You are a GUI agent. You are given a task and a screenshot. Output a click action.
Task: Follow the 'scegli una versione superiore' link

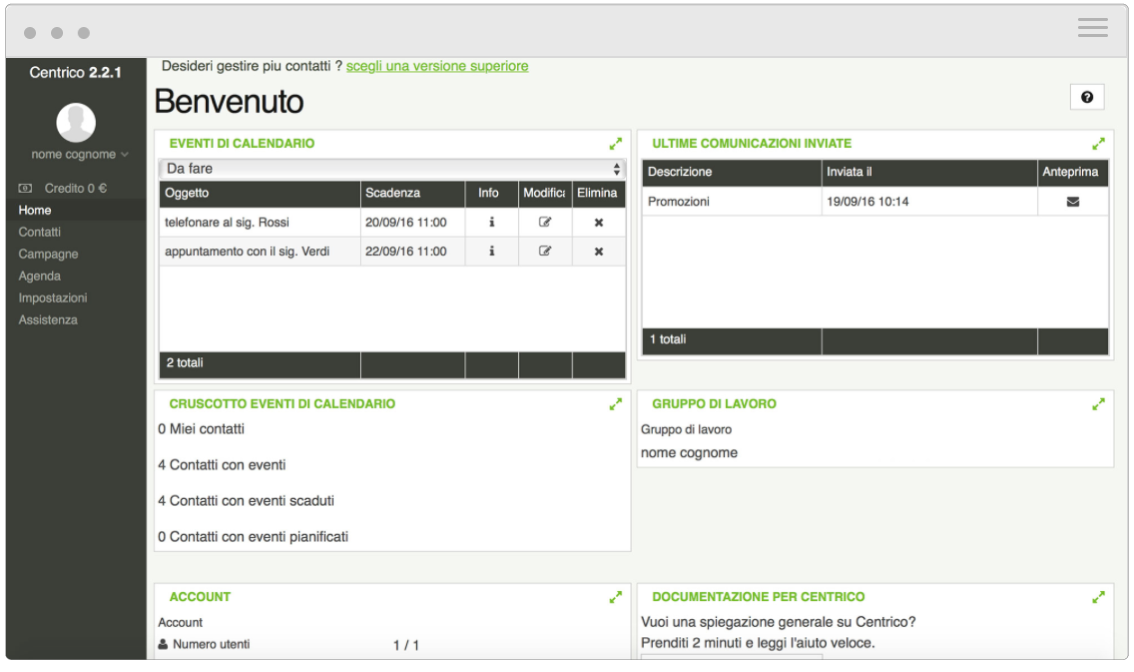click(437, 65)
